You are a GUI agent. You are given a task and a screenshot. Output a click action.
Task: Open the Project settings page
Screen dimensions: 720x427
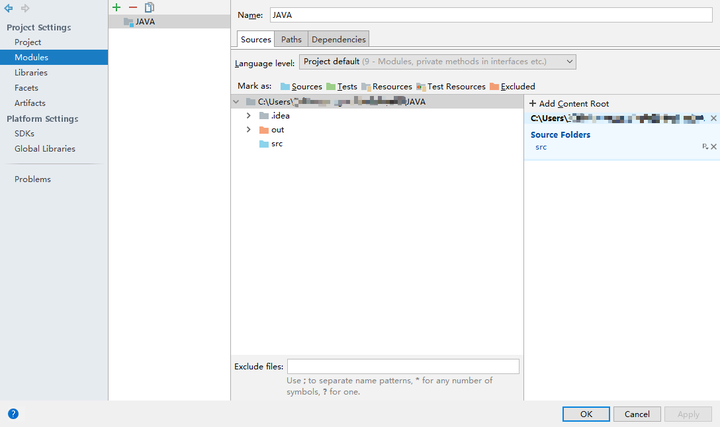point(28,42)
